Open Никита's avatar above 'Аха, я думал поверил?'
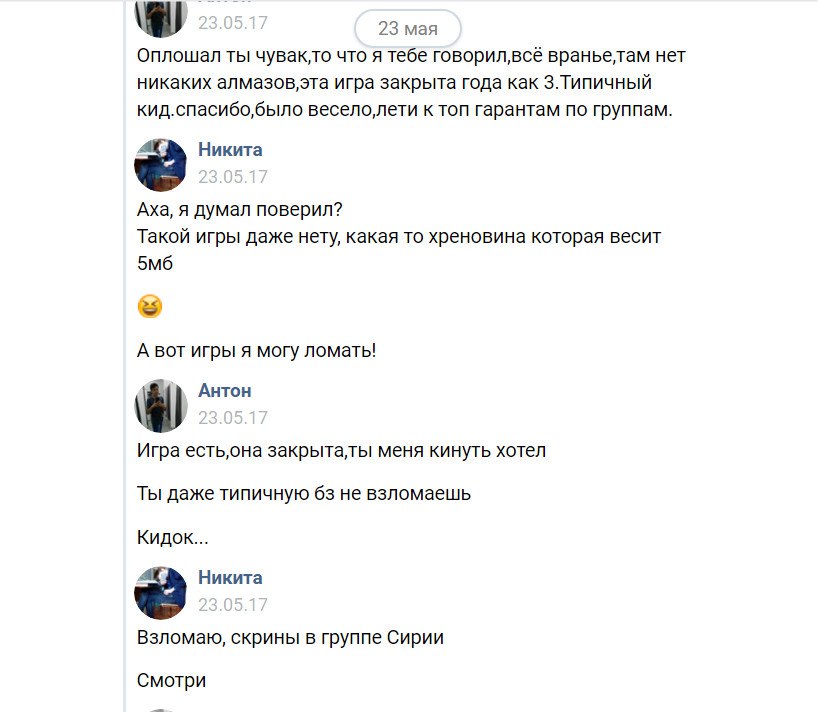 (x=161, y=165)
